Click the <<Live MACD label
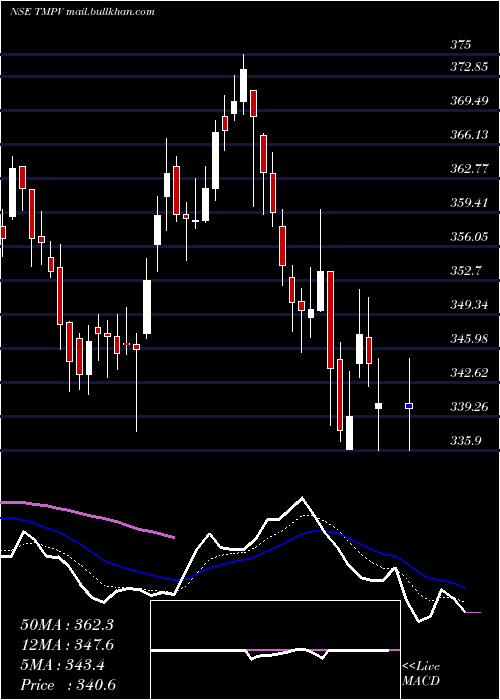This screenshot has height=700, width=500. [421, 673]
